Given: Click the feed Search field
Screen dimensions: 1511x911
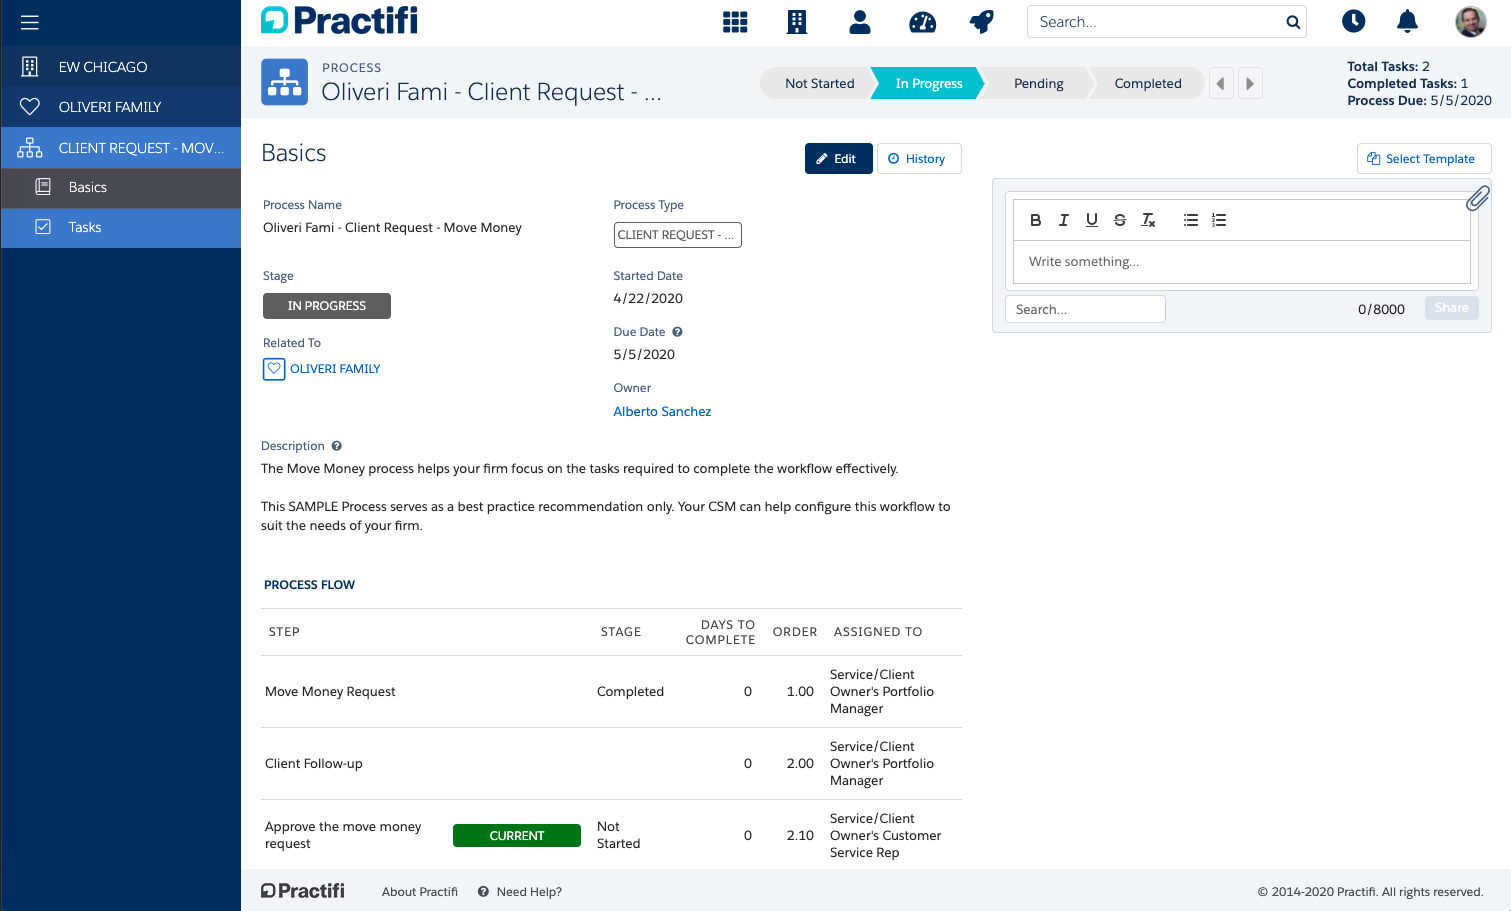Looking at the screenshot, I should coord(1085,309).
